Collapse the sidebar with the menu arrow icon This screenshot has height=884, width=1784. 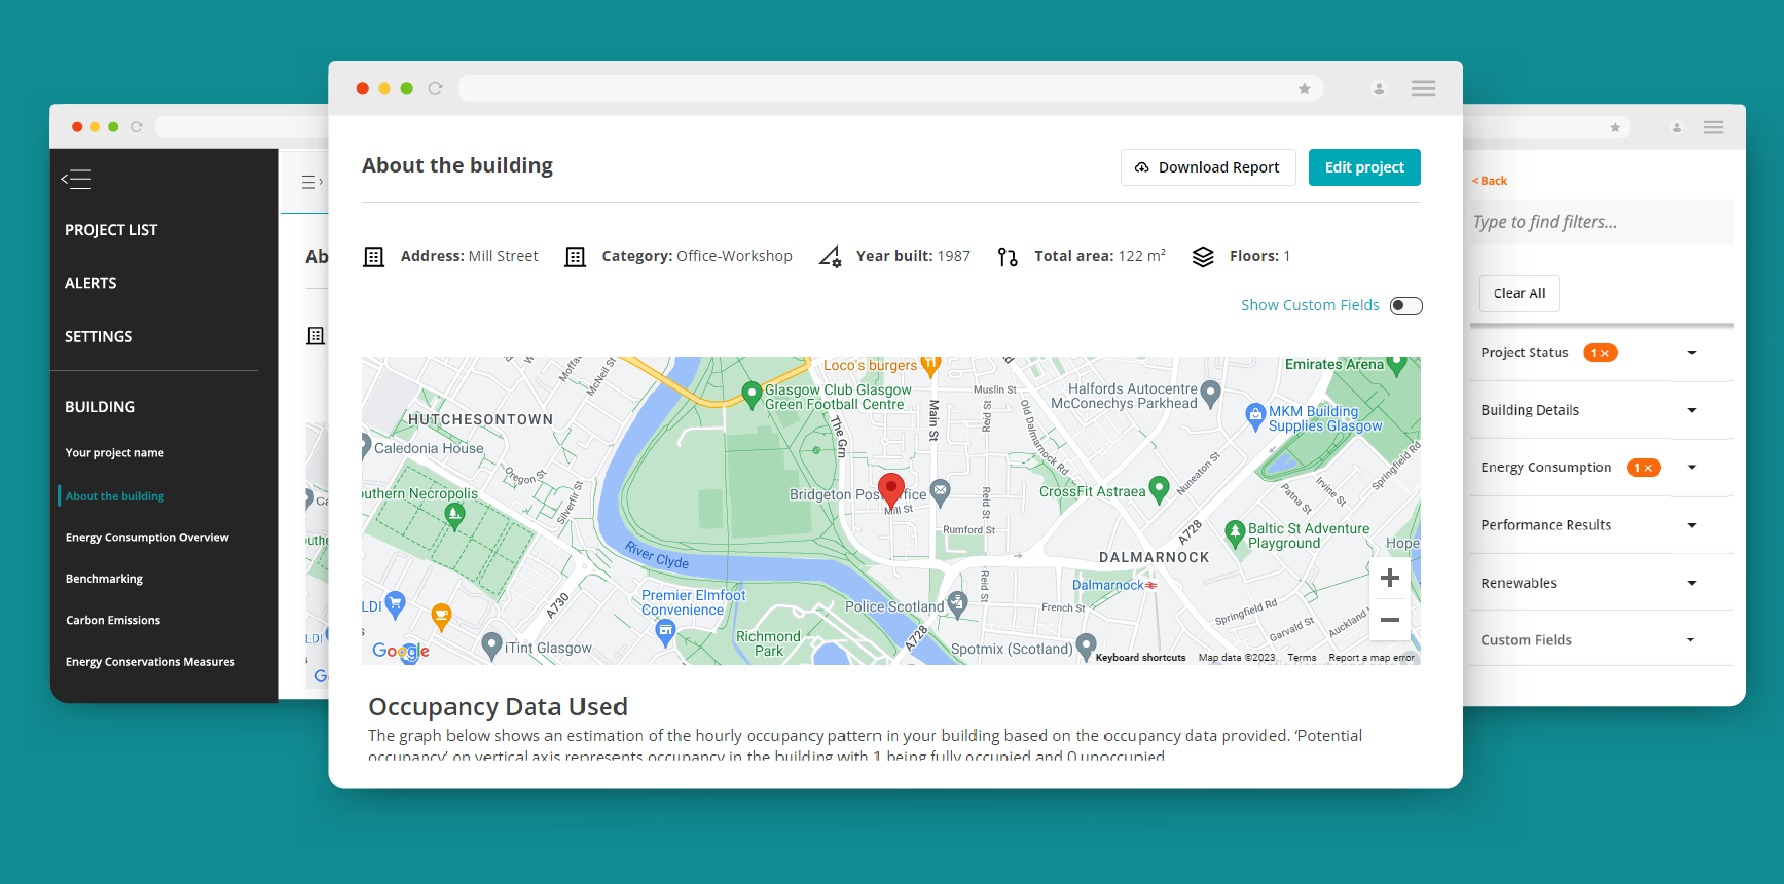point(76,179)
